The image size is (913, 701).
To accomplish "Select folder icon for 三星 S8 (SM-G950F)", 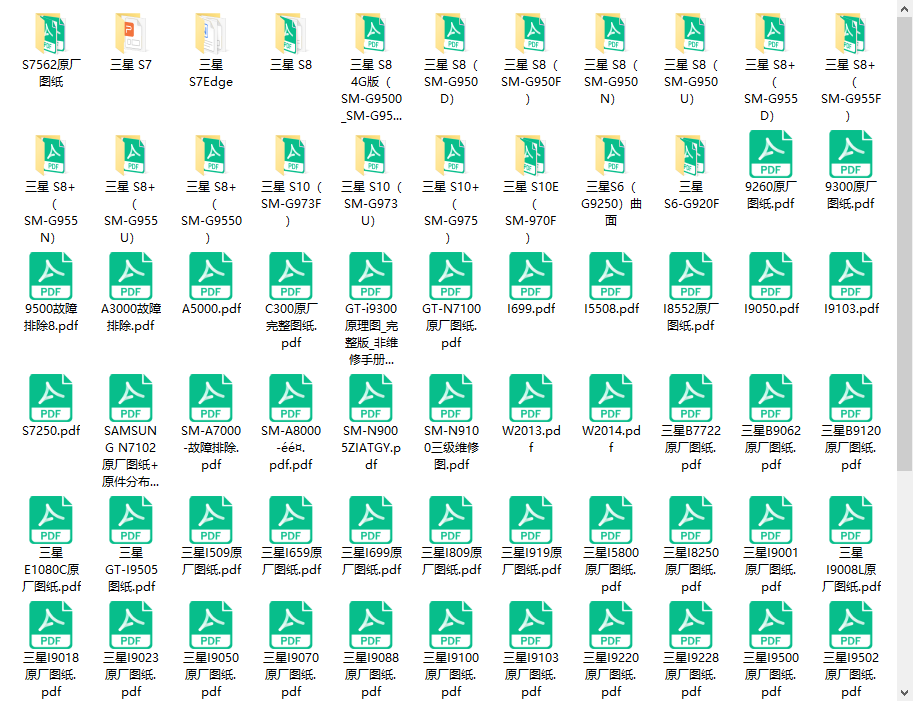I will (531, 34).
